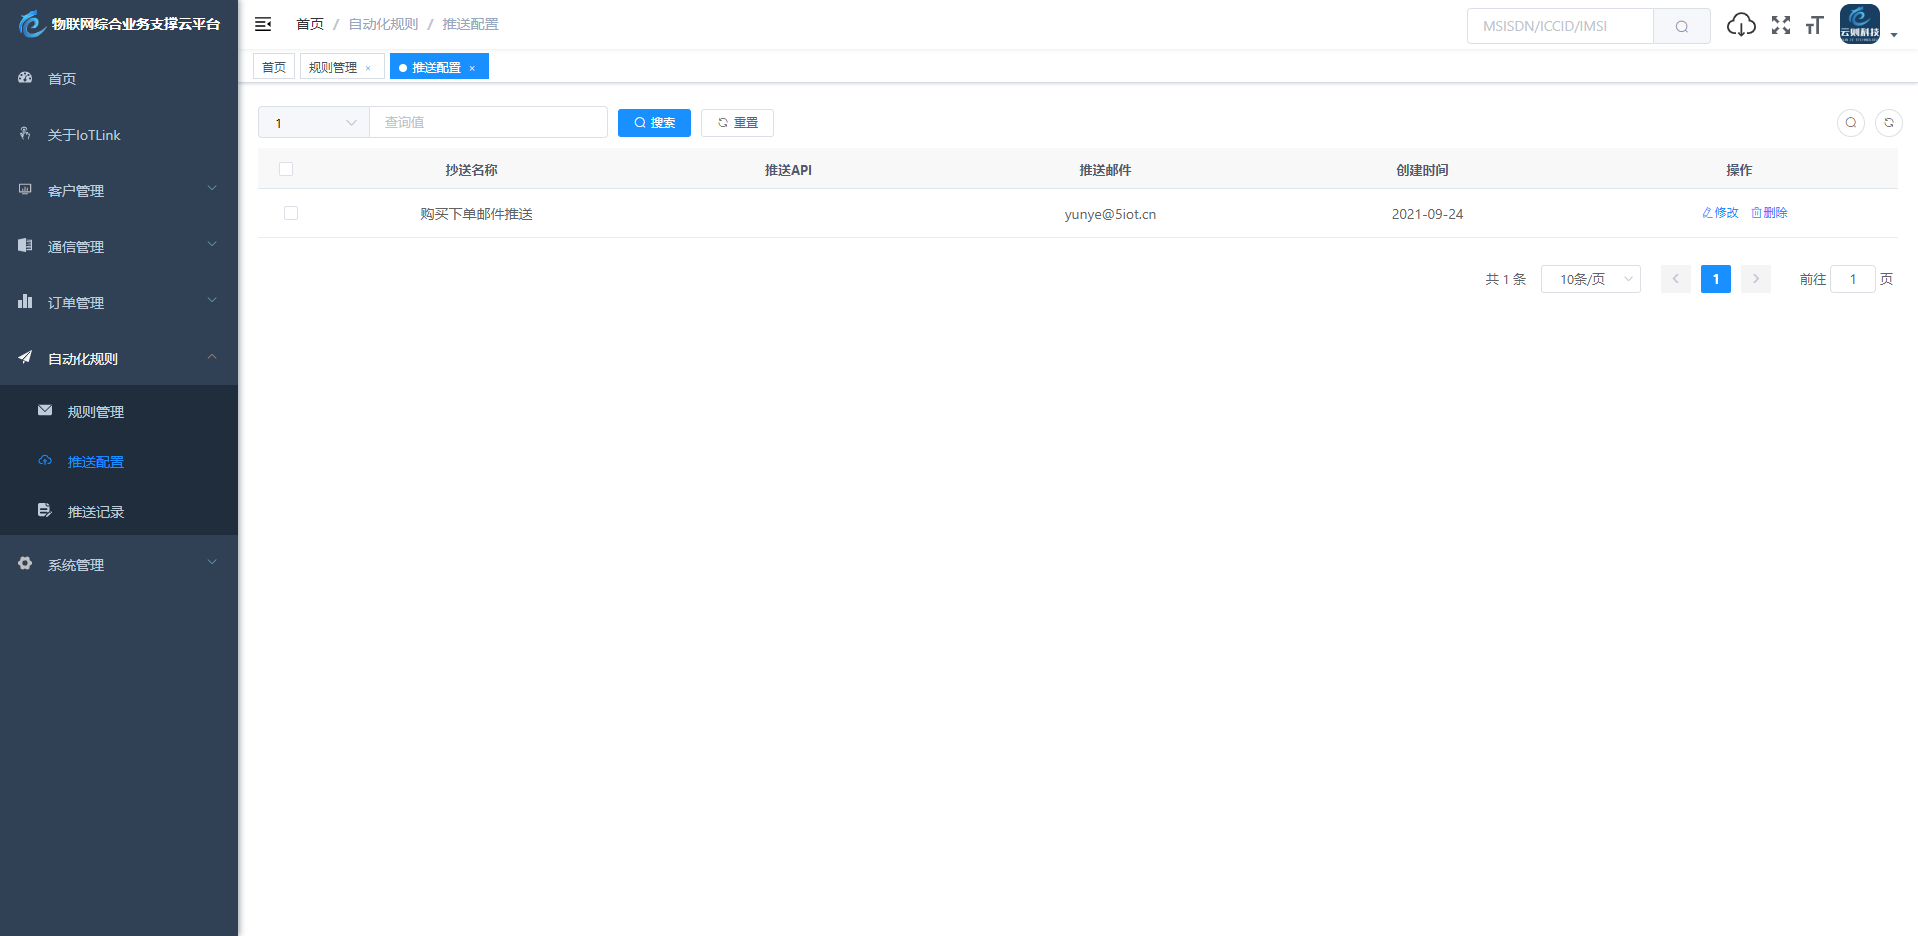The image size is (1918, 936).
Task: Expand the 订单管理 menu chevron
Action: coord(212,300)
